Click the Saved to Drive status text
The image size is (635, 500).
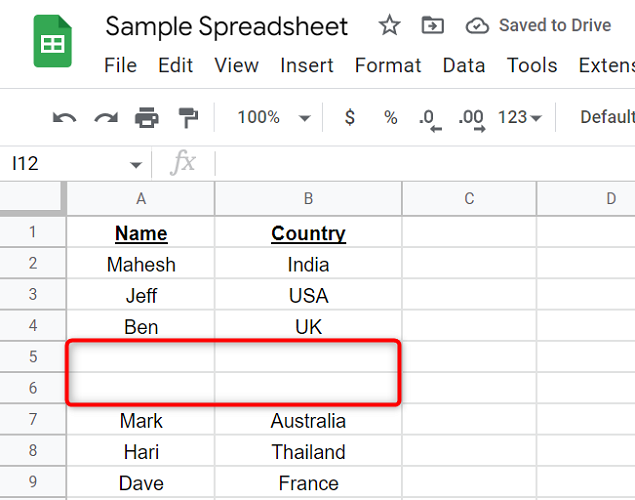tap(555, 26)
